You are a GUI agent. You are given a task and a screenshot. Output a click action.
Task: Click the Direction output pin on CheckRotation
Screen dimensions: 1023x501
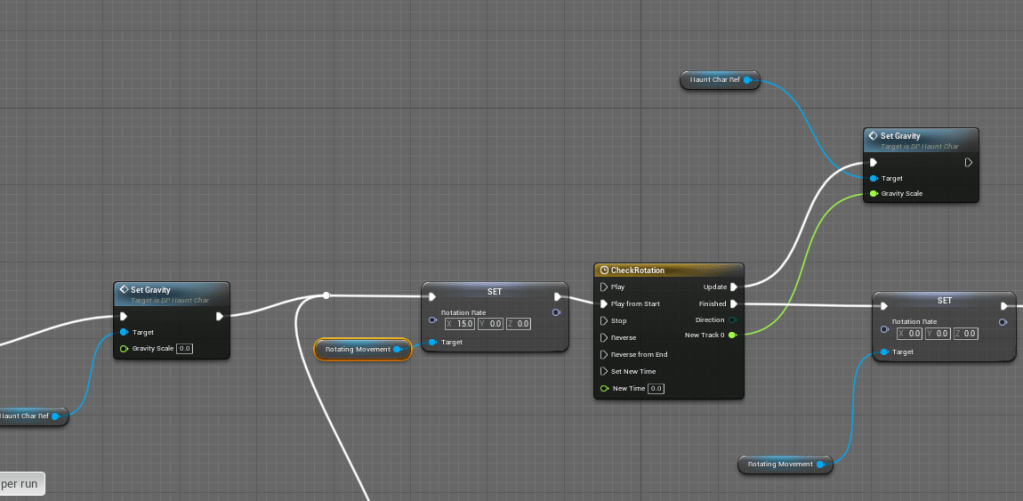click(x=733, y=320)
